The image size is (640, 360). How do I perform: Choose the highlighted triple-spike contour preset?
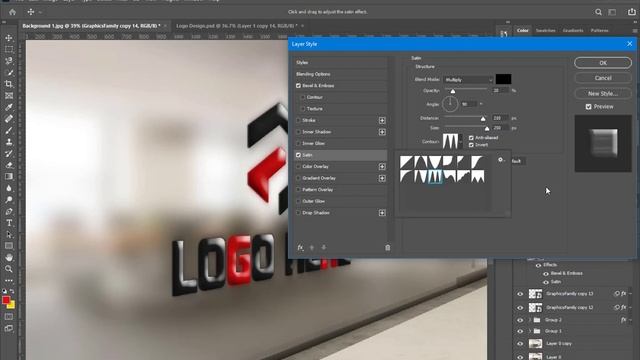435,176
